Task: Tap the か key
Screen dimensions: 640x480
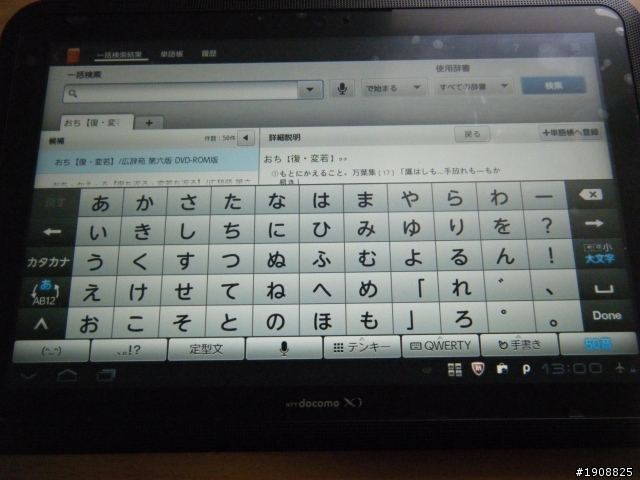Action: pyautogui.click(x=144, y=202)
